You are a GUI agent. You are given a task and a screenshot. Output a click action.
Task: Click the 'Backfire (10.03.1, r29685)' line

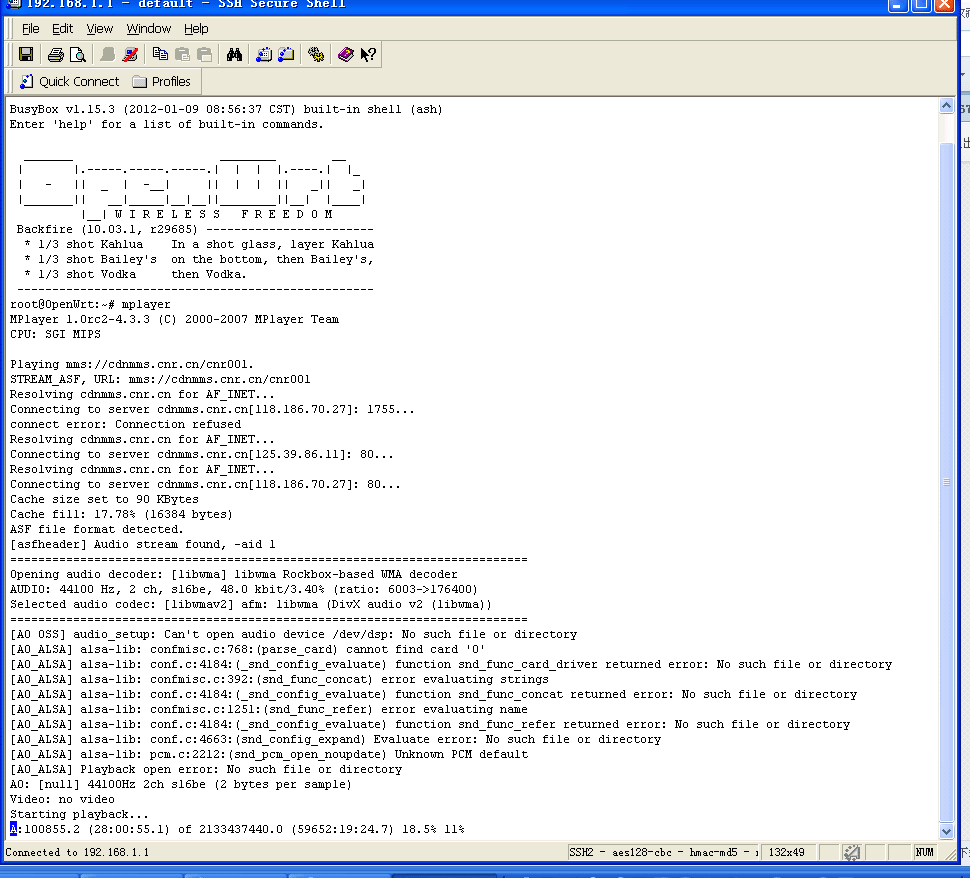(107, 230)
